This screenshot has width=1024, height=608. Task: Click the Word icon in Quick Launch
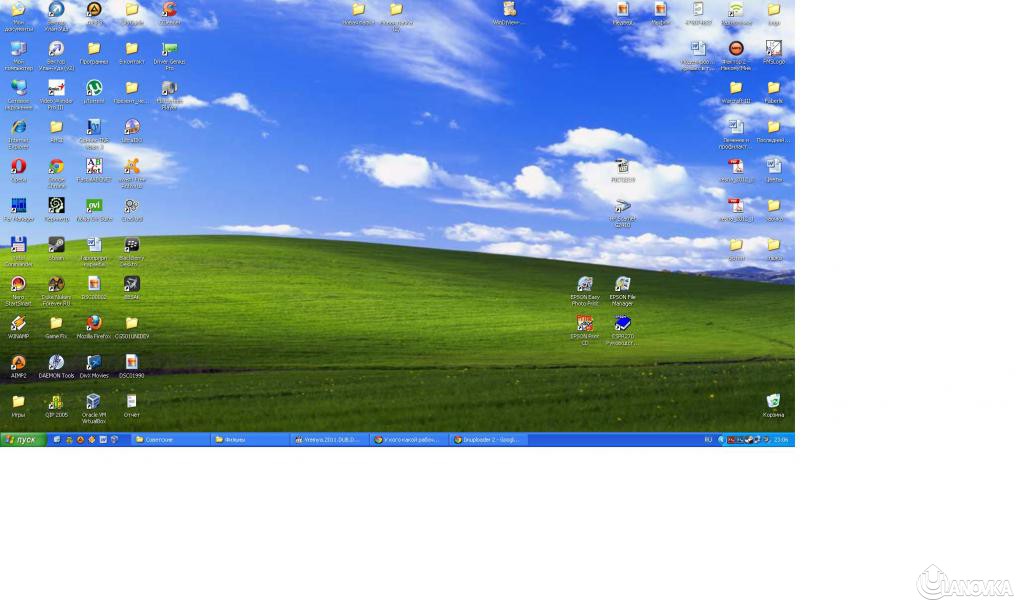coord(103,440)
